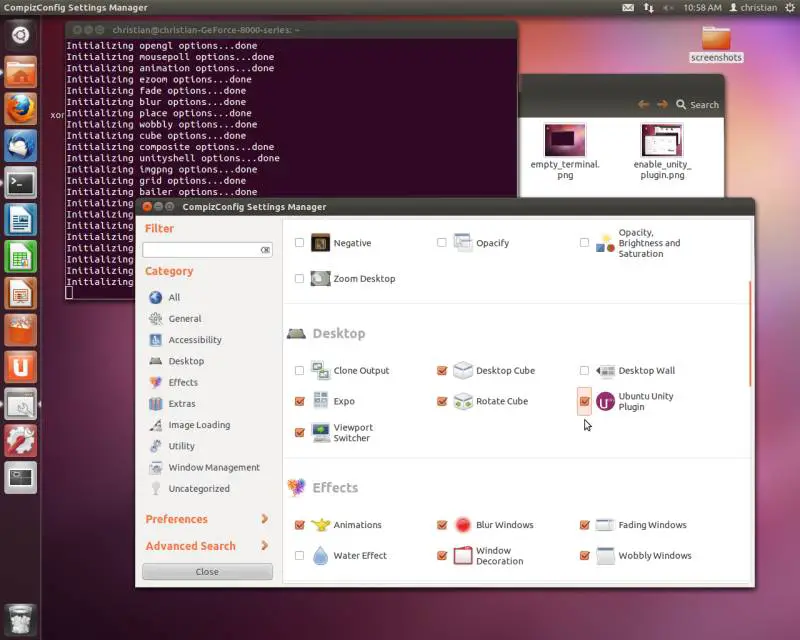This screenshot has height=640, width=800.
Task: Uncheck the Blur Windows checkbox
Action: click(x=442, y=525)
